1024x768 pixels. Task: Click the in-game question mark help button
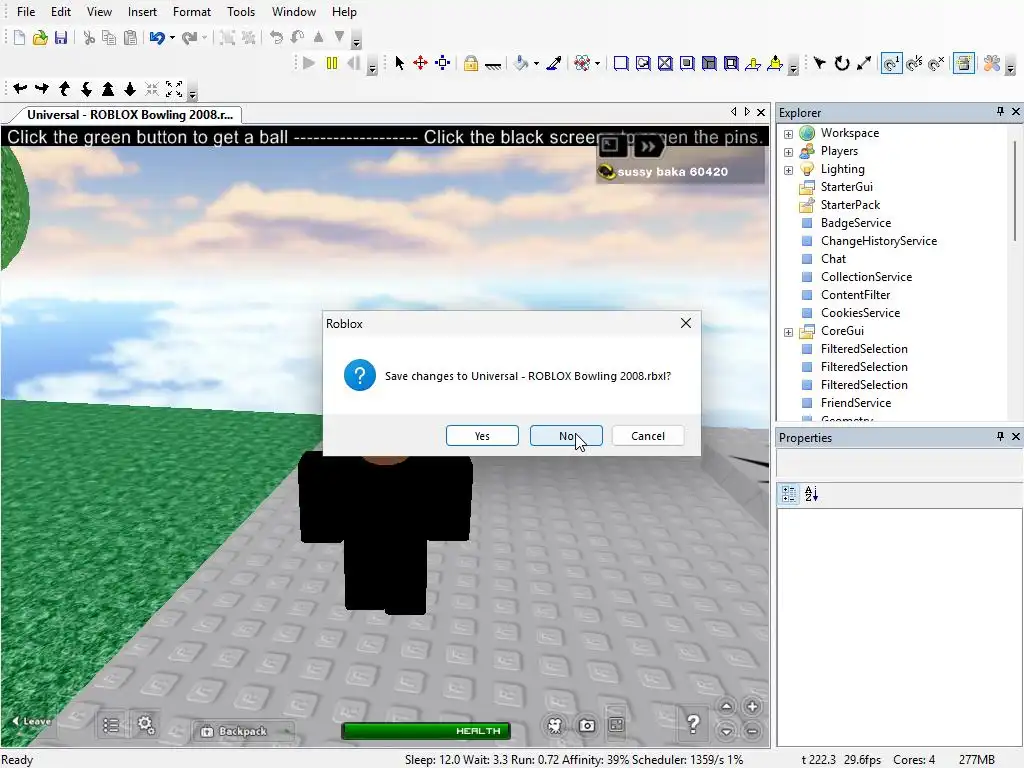(693, 724)
